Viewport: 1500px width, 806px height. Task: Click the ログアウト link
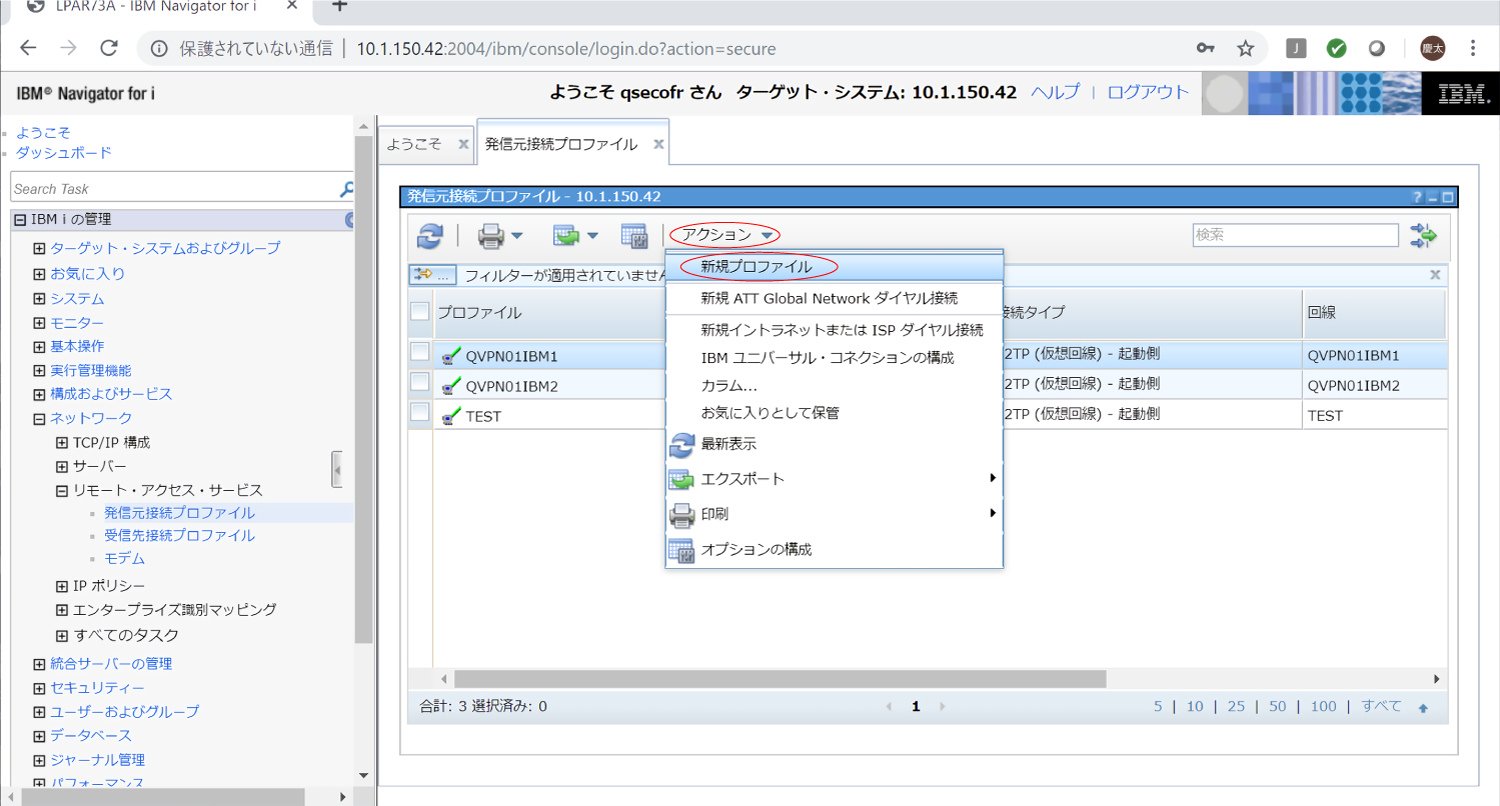coord(1148,92)
